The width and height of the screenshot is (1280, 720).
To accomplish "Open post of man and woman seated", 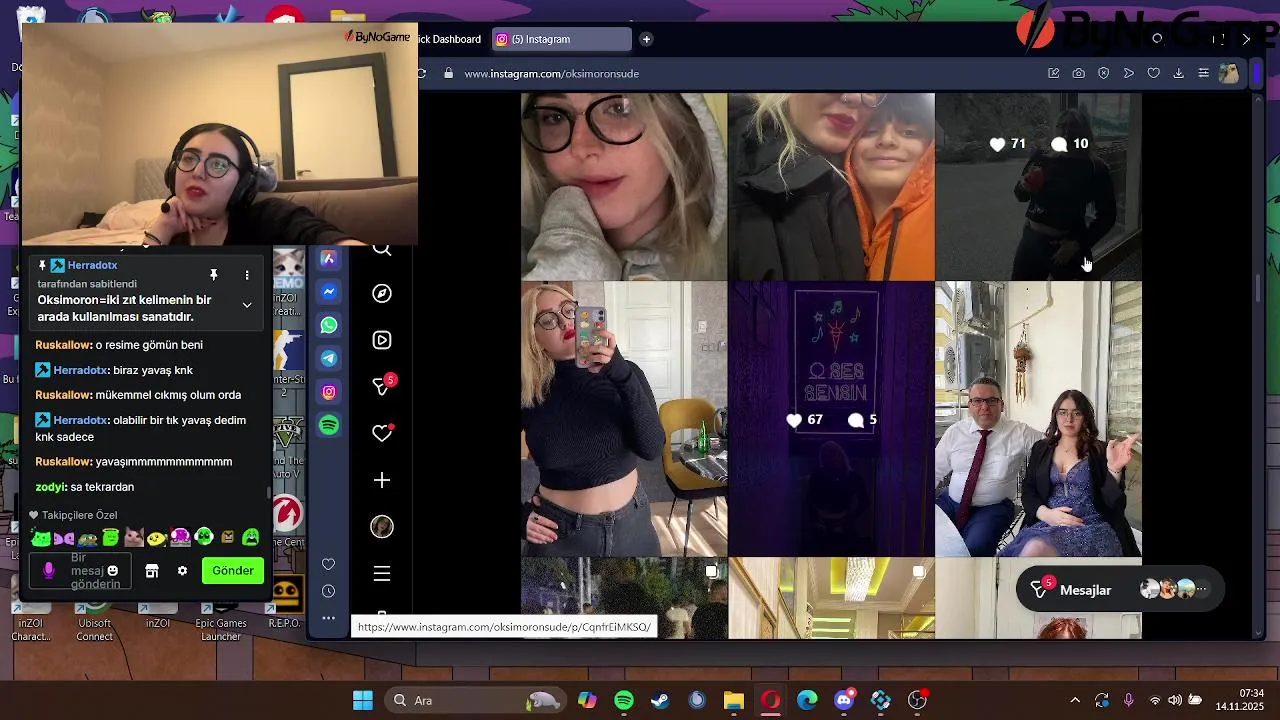I will coord(1038,419).
